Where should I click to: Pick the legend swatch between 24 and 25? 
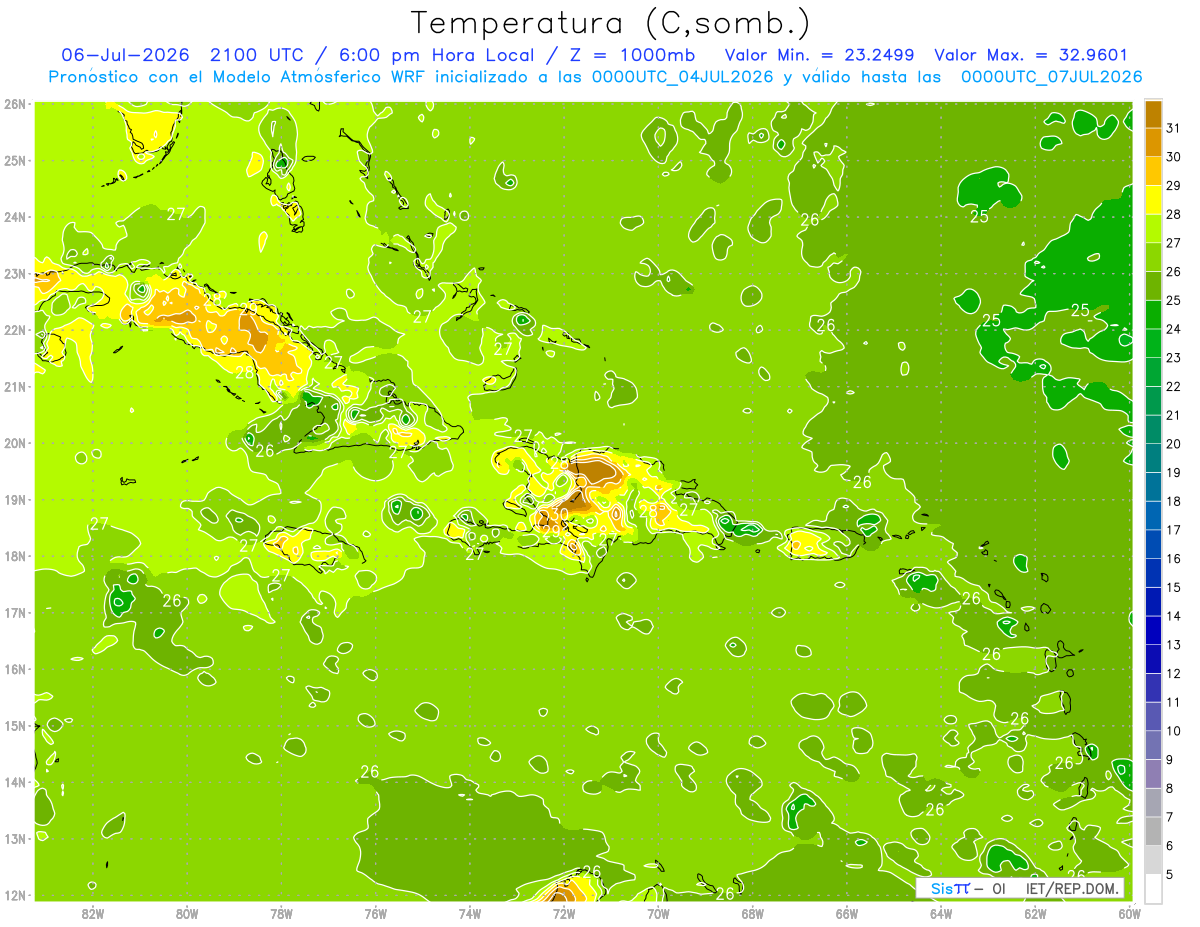(1153, 314)
